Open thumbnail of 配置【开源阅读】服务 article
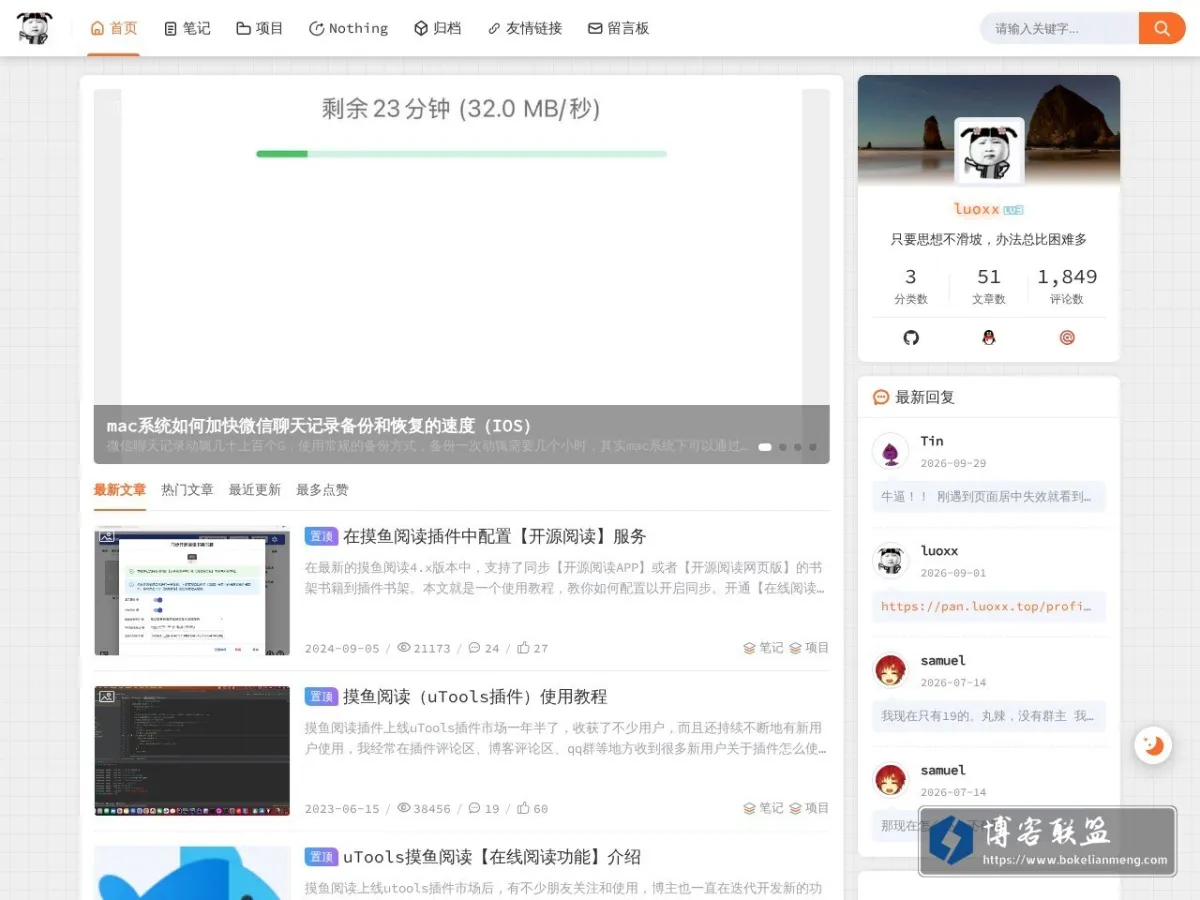The height and width of the screenshot is (900, 1200). (x=192, y=591)
